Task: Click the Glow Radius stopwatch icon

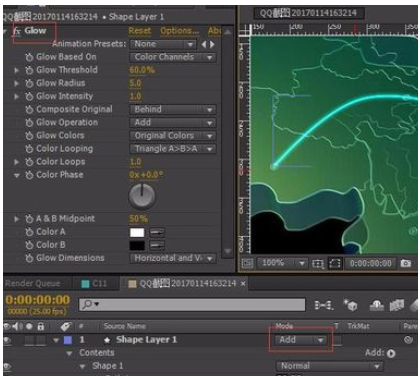Action: (x=29, y=83)
